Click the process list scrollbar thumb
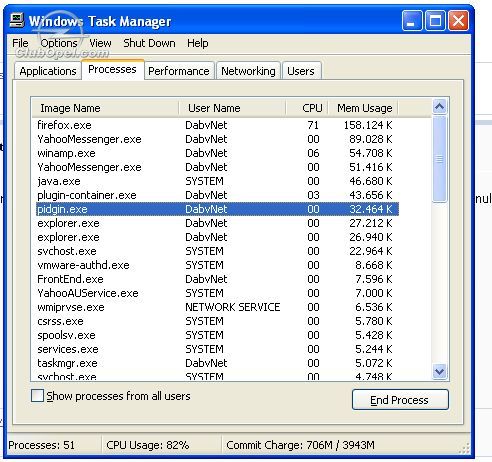Screen dimensions: 492x462 tap(439, 159)
